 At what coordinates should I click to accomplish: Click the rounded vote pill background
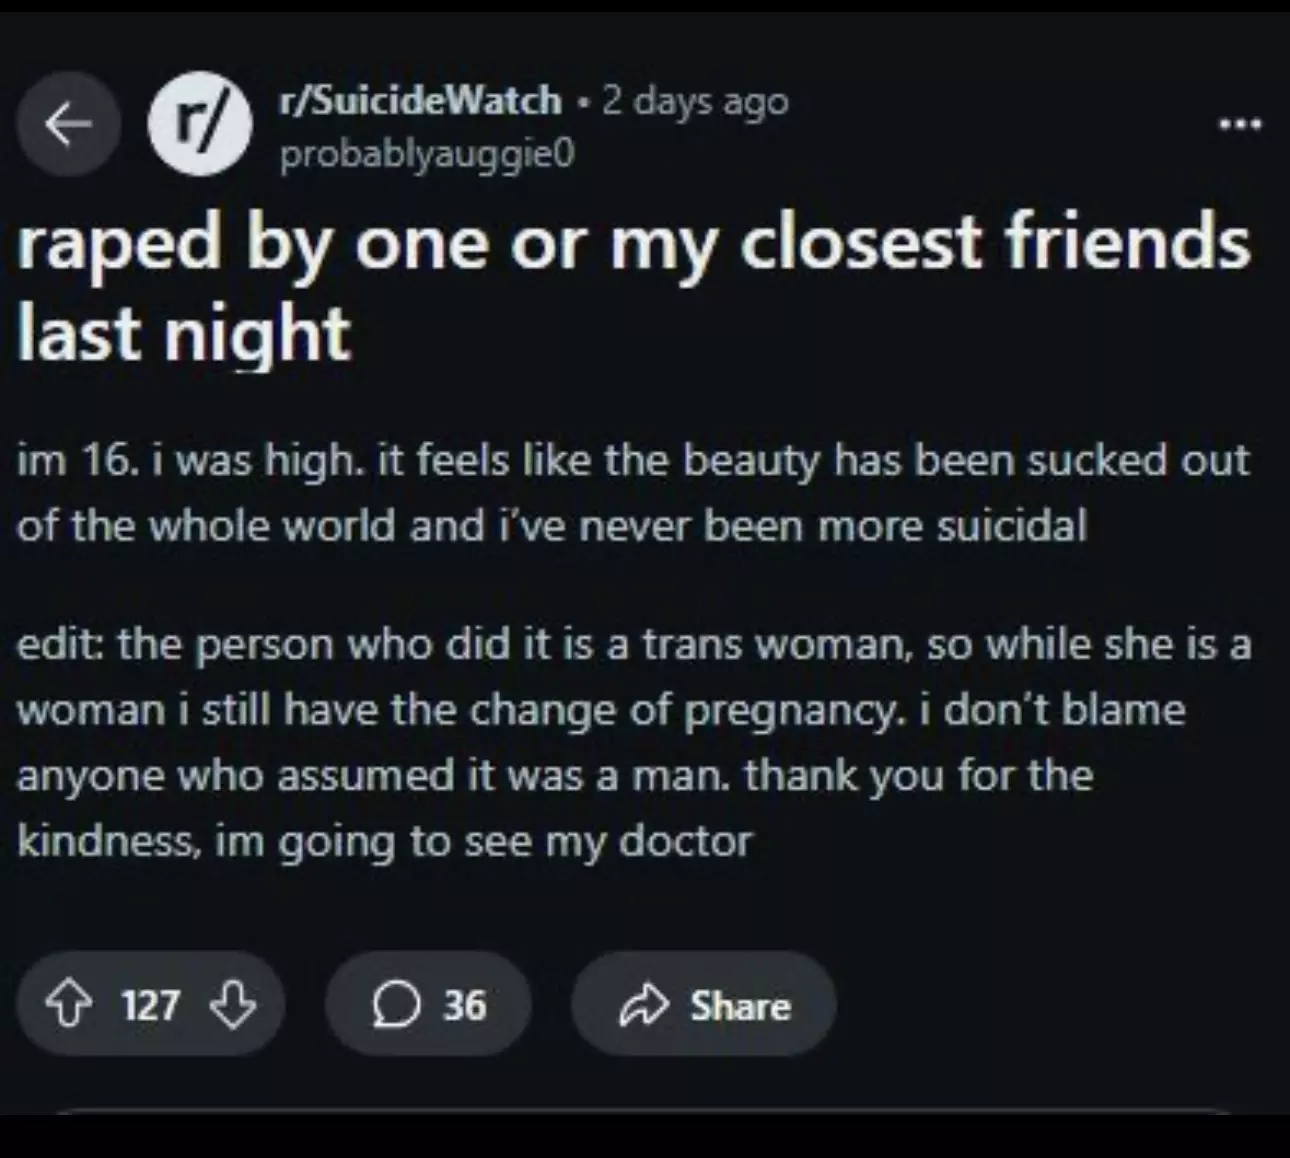click(151, 1004)
